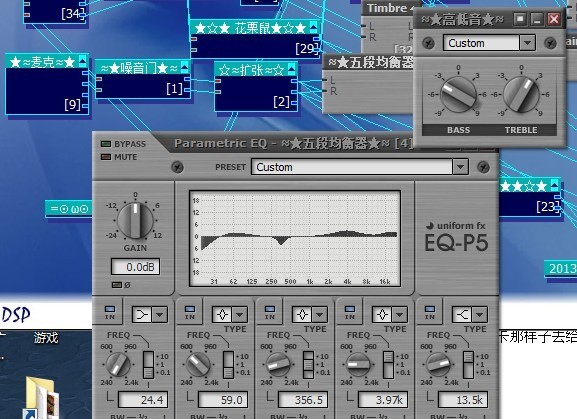This screenshot has height=419, width=577.
Task: Open the PRESET dropdown in Parametric EQ
Action: click(x=460, y=167)
